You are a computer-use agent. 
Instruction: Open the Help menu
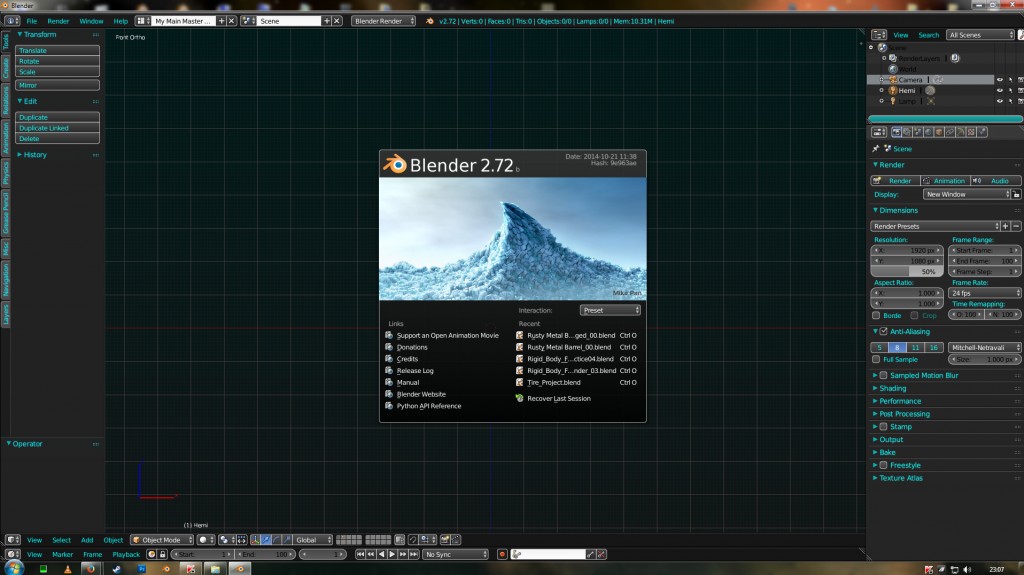tap(121, 21)
